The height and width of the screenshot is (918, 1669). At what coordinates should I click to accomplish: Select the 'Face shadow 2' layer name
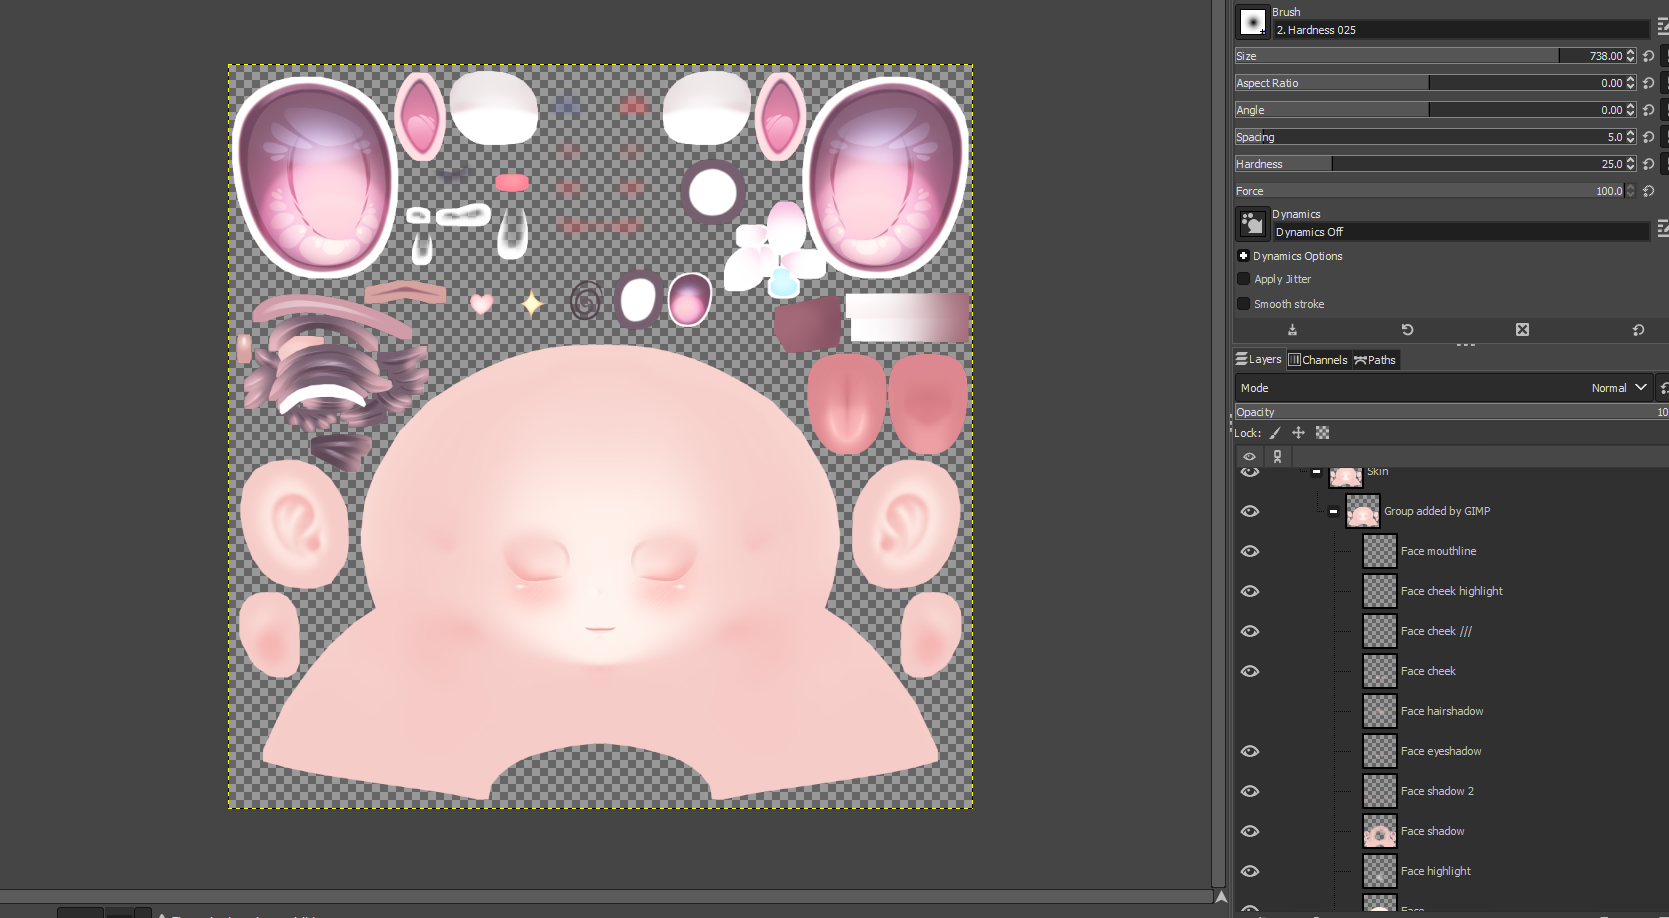[1437, 791]
